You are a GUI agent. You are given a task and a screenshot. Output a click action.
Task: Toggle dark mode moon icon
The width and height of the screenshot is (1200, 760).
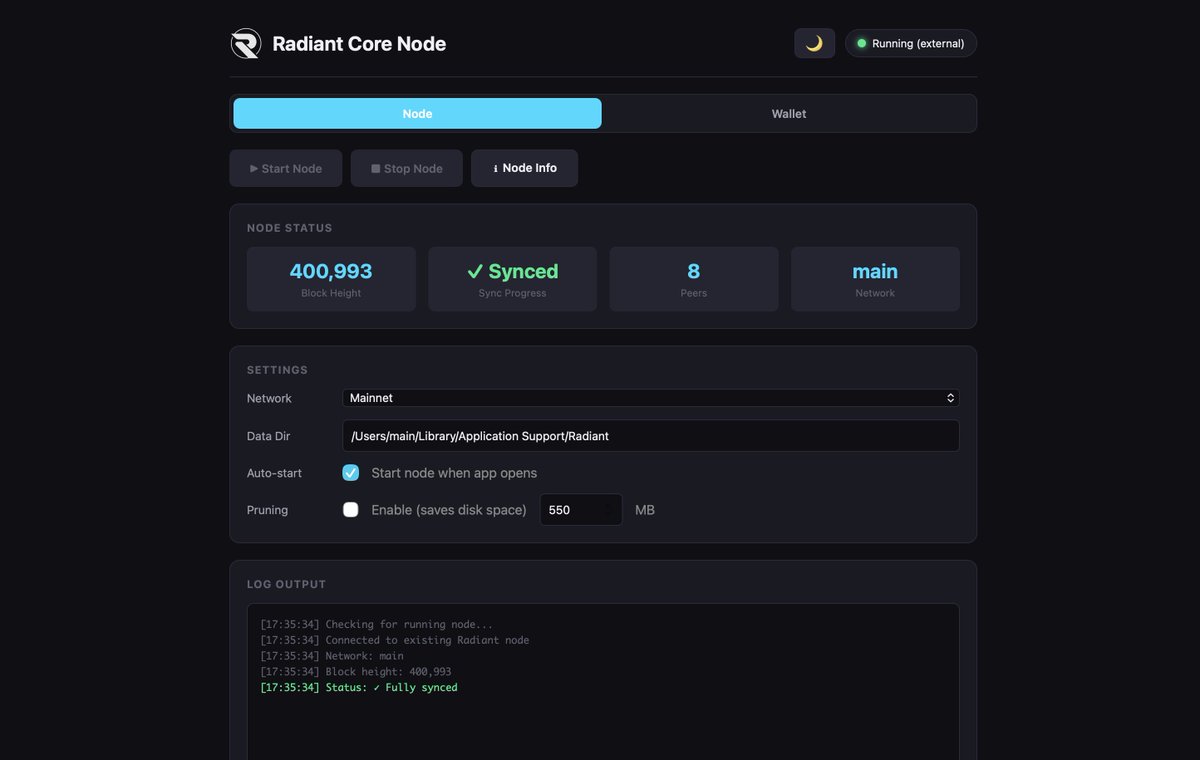[814, 43]
